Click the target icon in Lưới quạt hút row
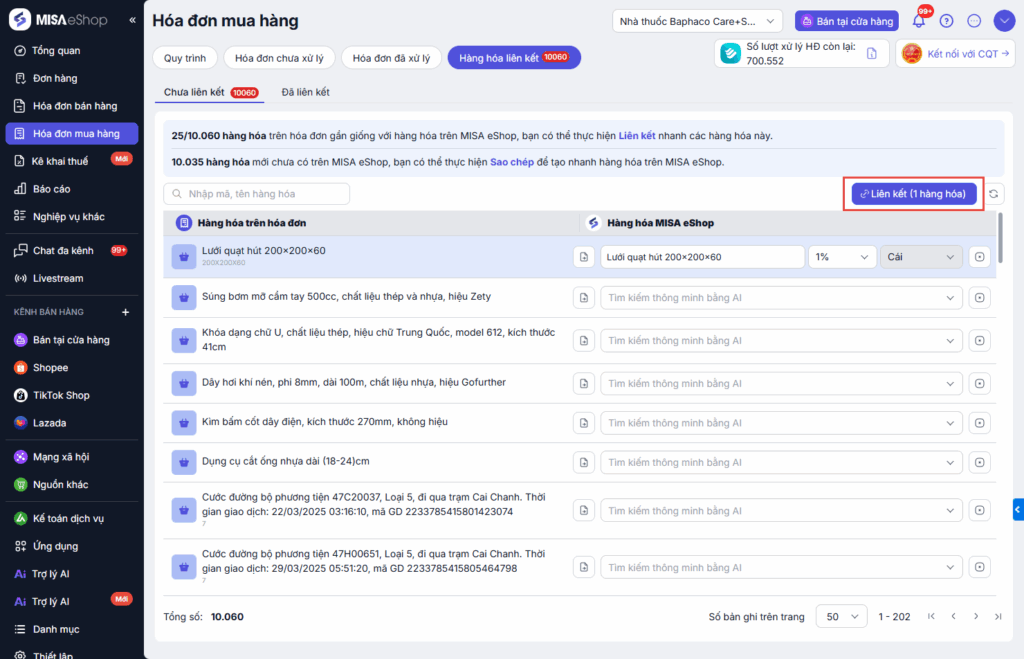1024x659 pixels. [980, 257]
